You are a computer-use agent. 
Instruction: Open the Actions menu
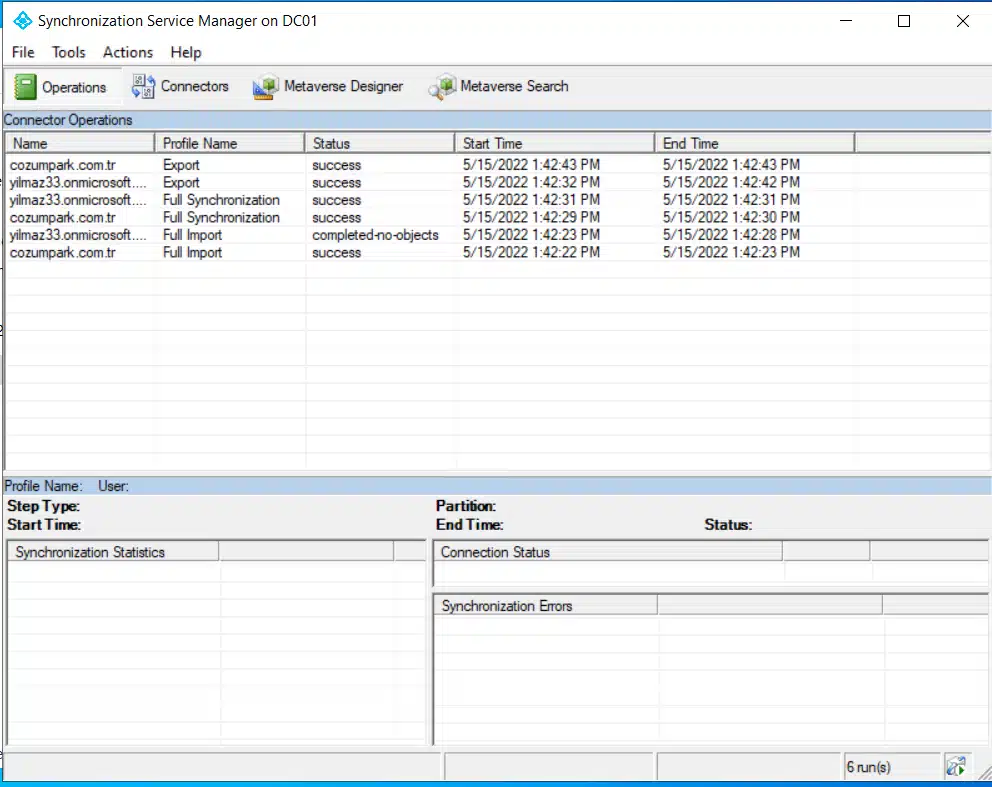(x=128, y=52)
